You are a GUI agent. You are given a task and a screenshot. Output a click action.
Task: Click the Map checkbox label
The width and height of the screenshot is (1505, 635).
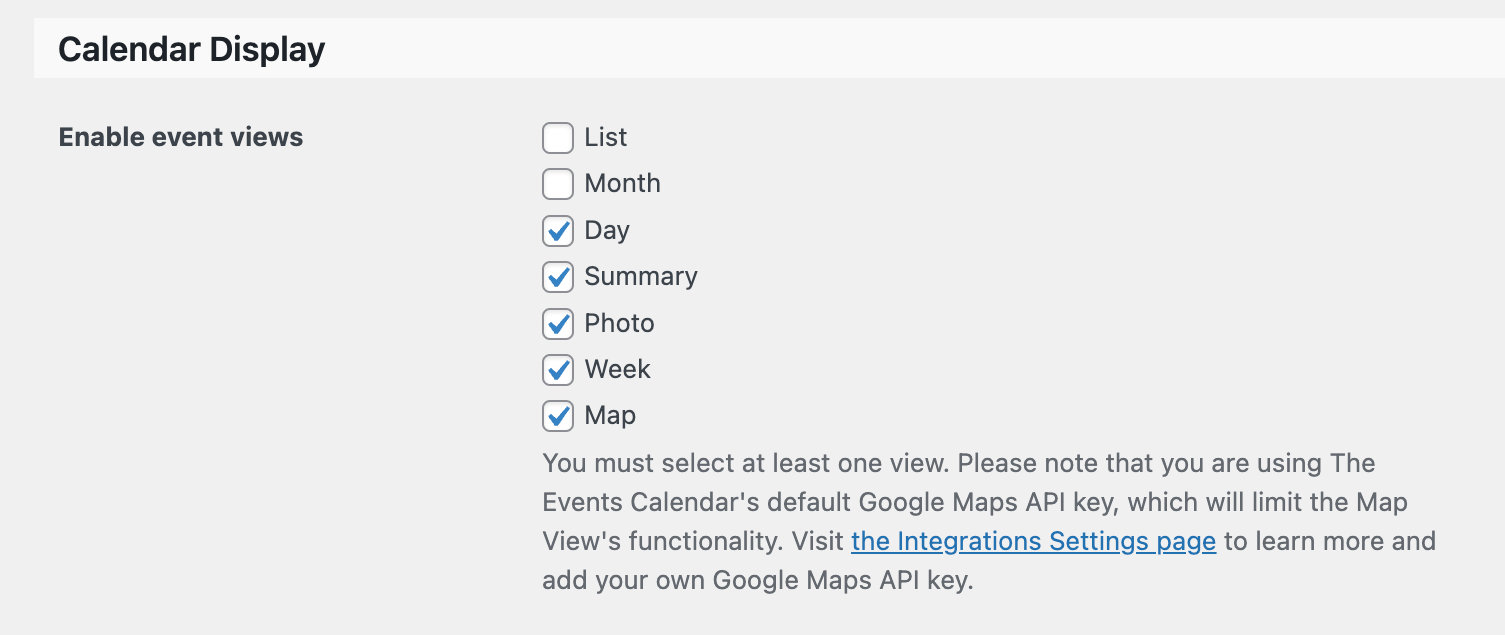point(610,415)
